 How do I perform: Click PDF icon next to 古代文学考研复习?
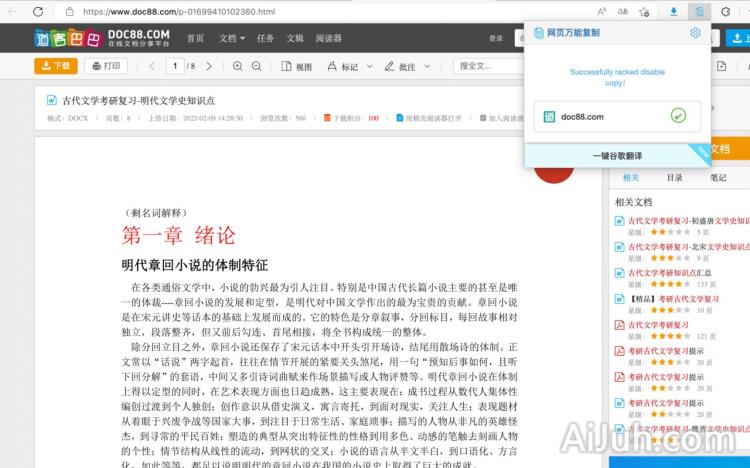coord(619,325)
